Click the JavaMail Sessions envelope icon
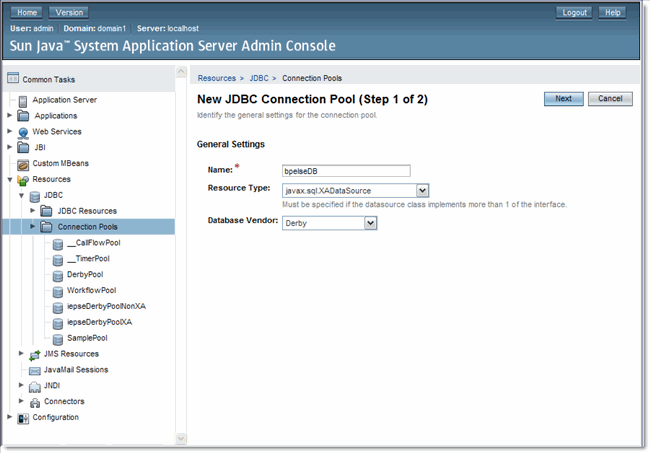The height and width of the screenshot is (453, 650). click(35, 371)
